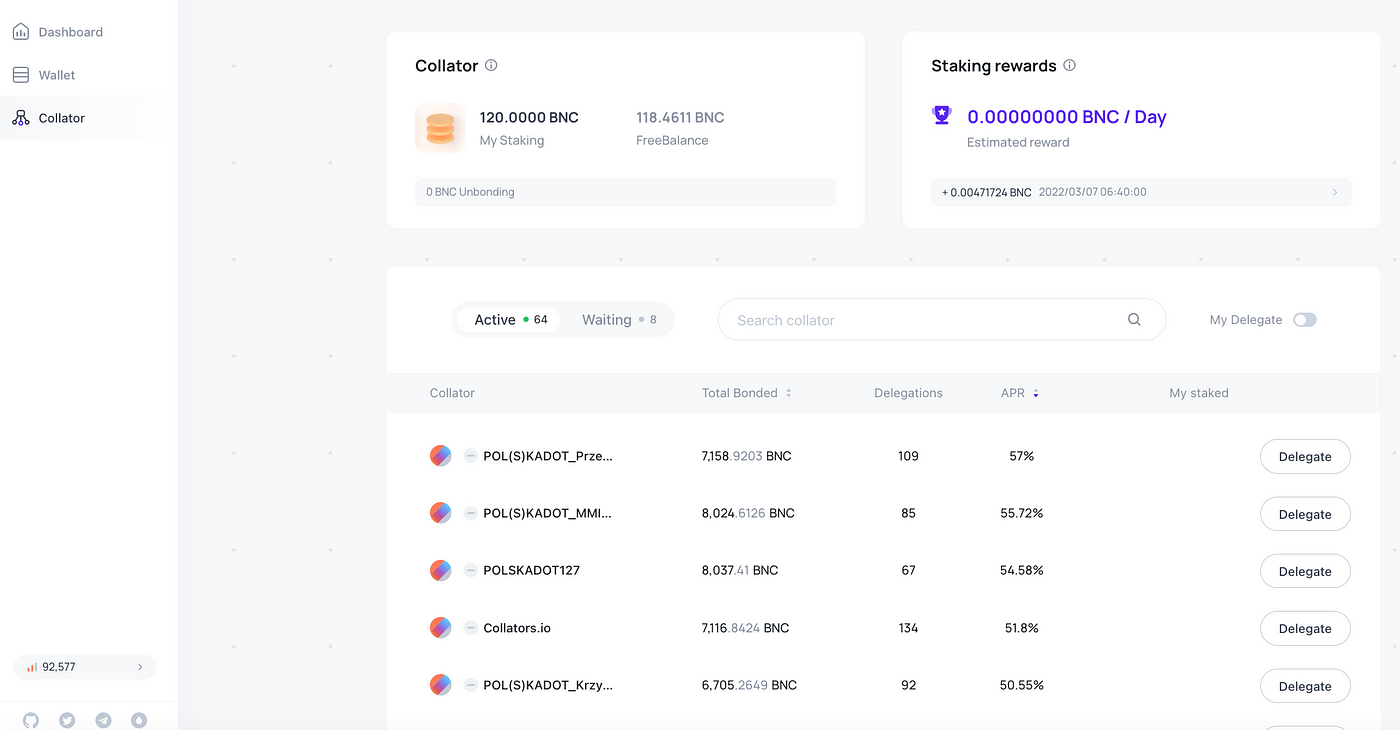
Task: Show info tooltip next to Collator heading
Action: point(491,65)
